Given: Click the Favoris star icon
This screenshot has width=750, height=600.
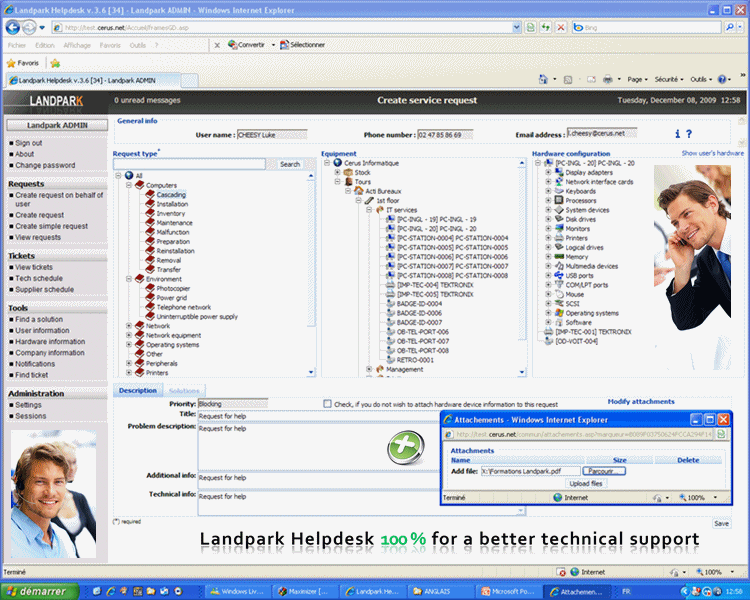Looking at the screenshot, I should (x=11, y=63).
